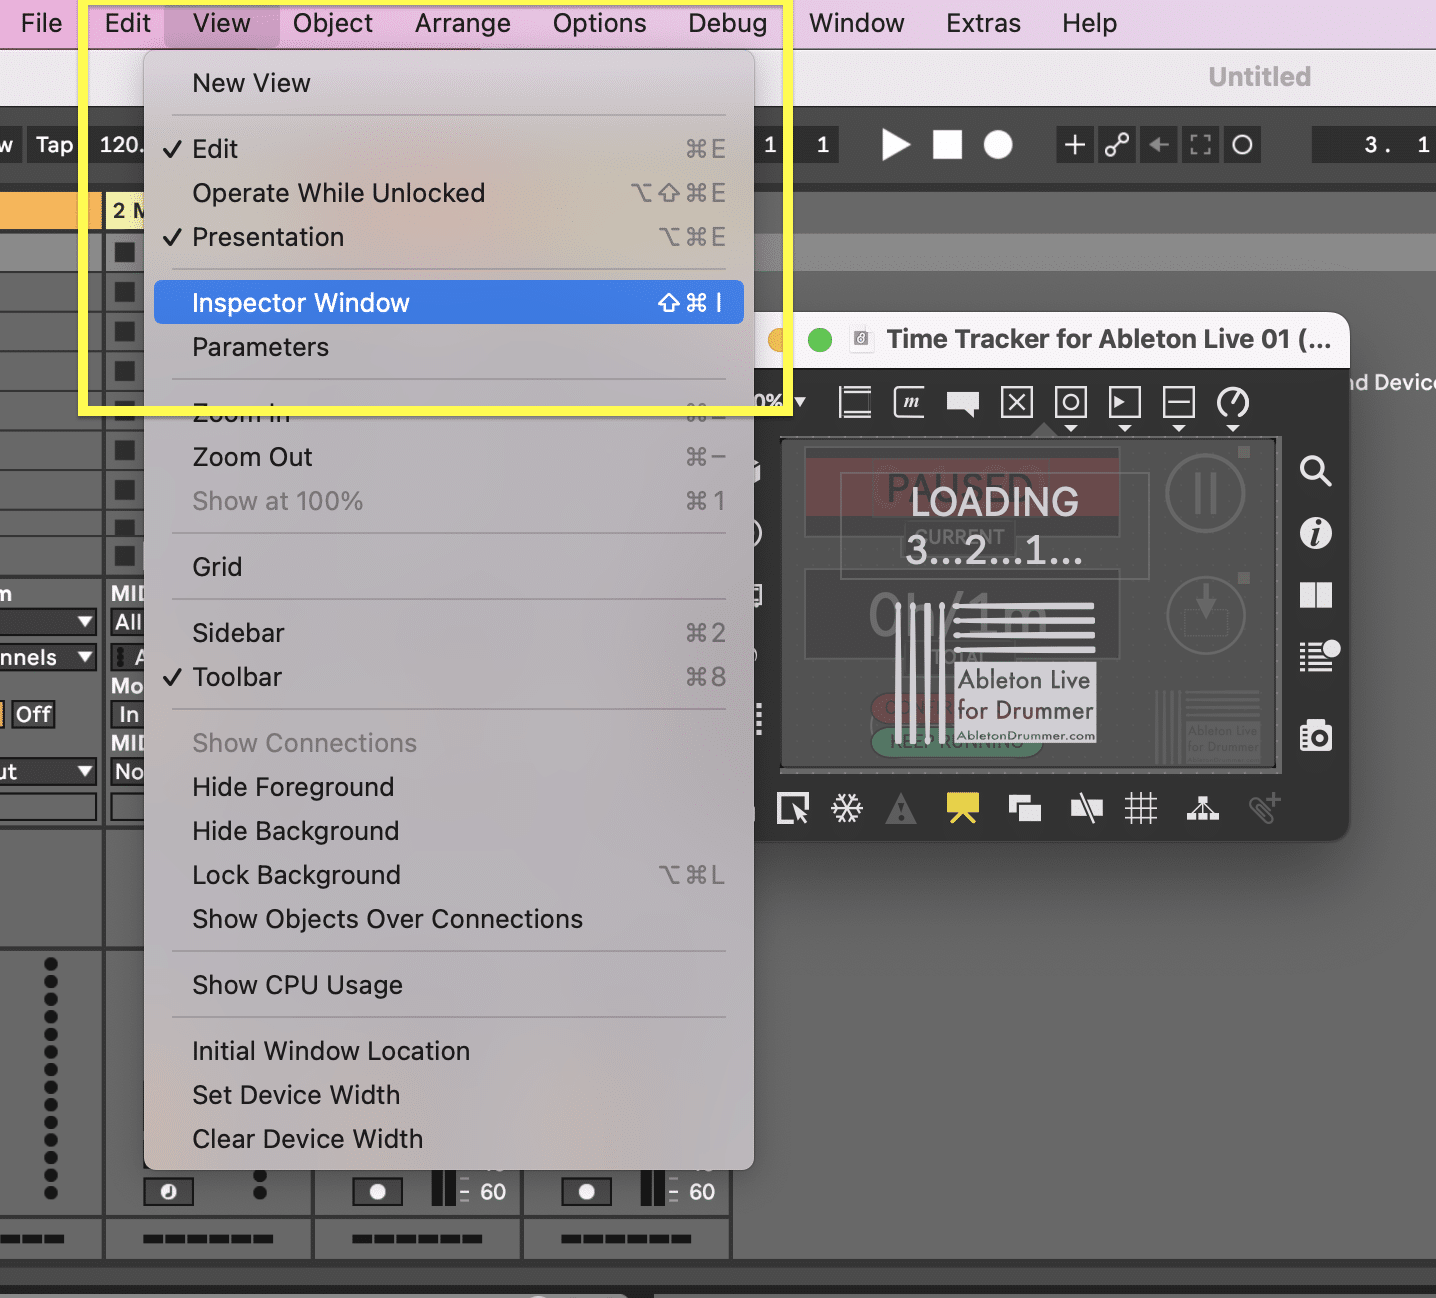The width and height of the screenshot is (1436, 1298).
Task: Toggle the checked Toolbar menu item
Action: click(x=237, y=677)
